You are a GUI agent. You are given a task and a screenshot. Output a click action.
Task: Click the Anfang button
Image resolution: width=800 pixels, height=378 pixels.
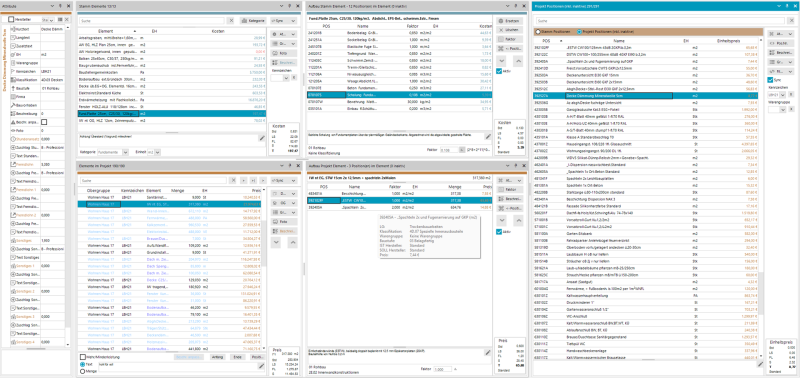[218, 357]
